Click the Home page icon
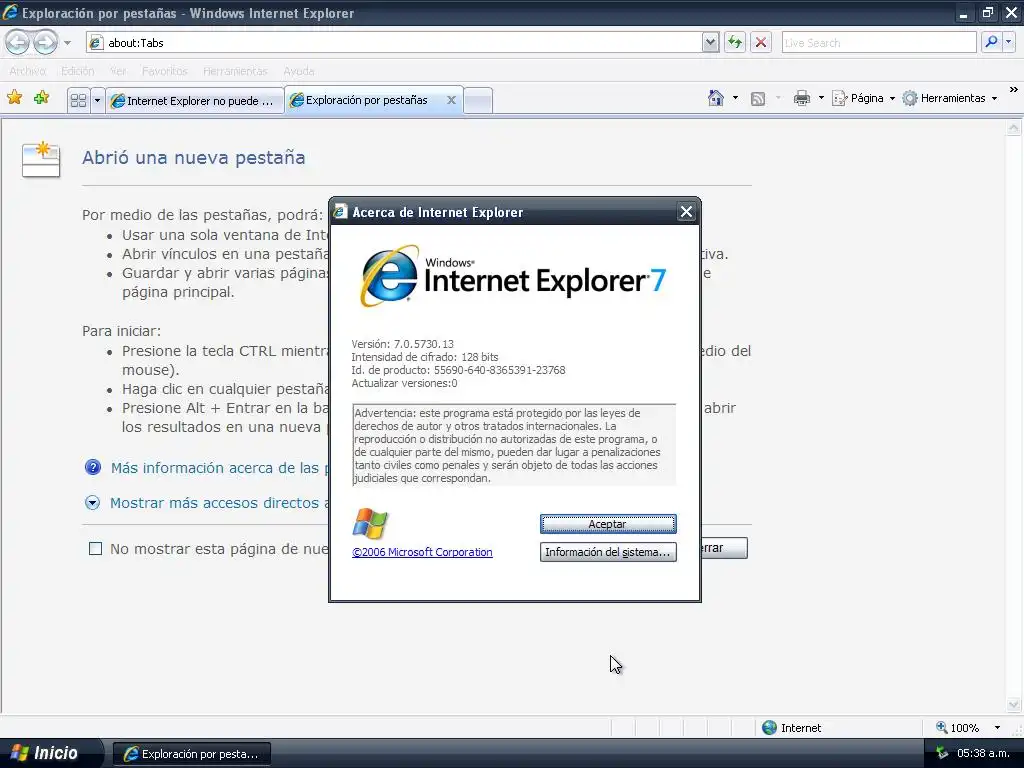 [716, 98]
